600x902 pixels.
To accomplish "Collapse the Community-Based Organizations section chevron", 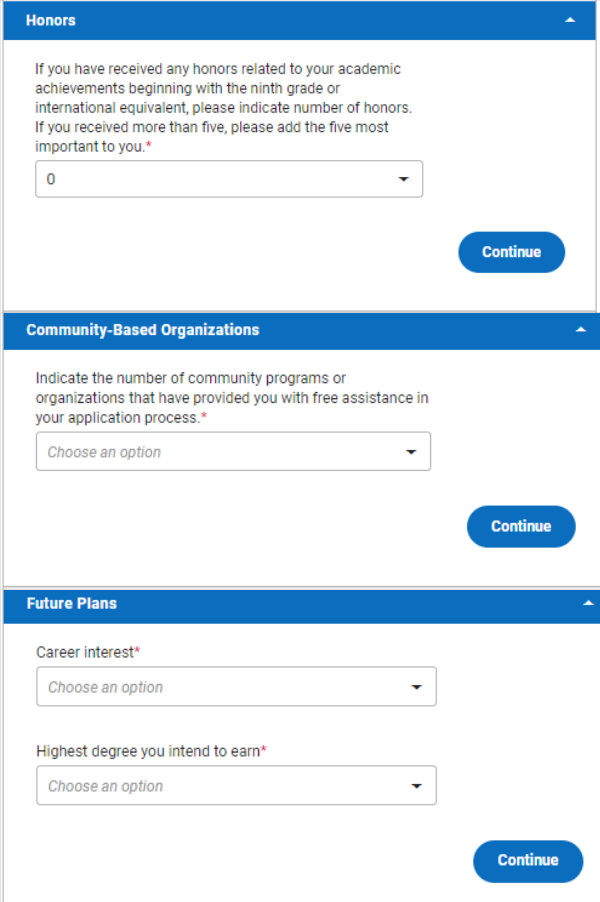I will coord(582,330).
